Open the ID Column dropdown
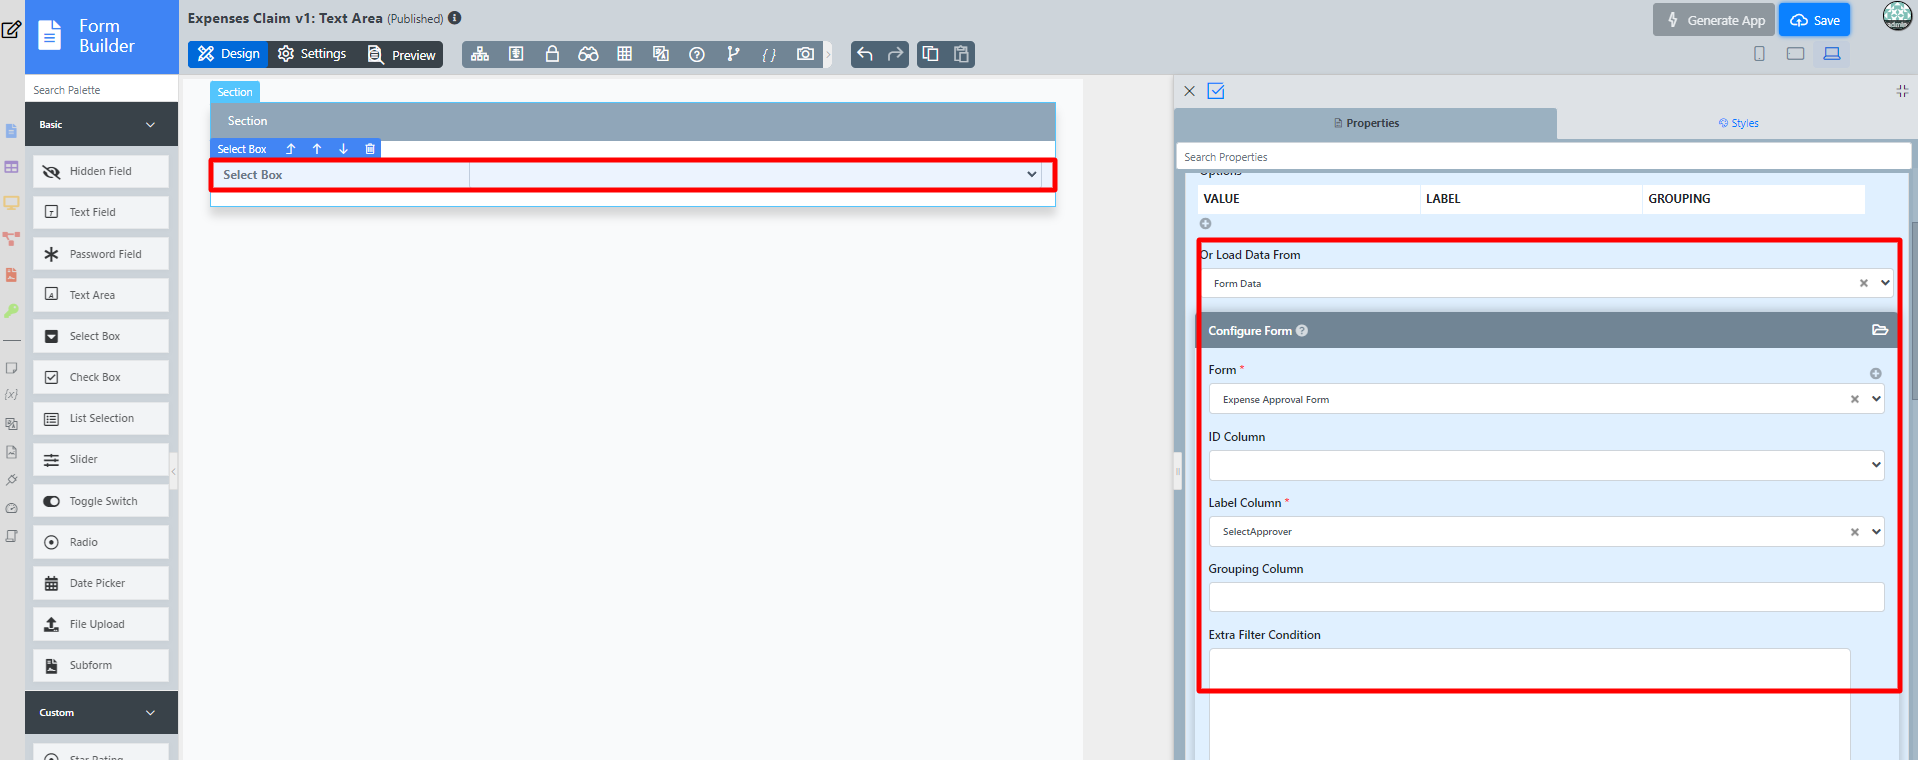1918x760 pixels. pos(1545,465)
